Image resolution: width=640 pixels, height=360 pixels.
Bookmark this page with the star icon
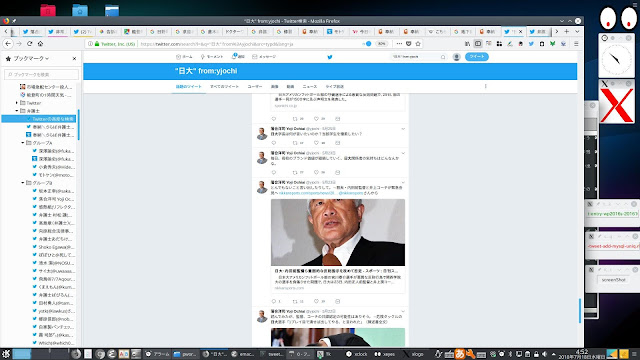(x=418, y=44)
